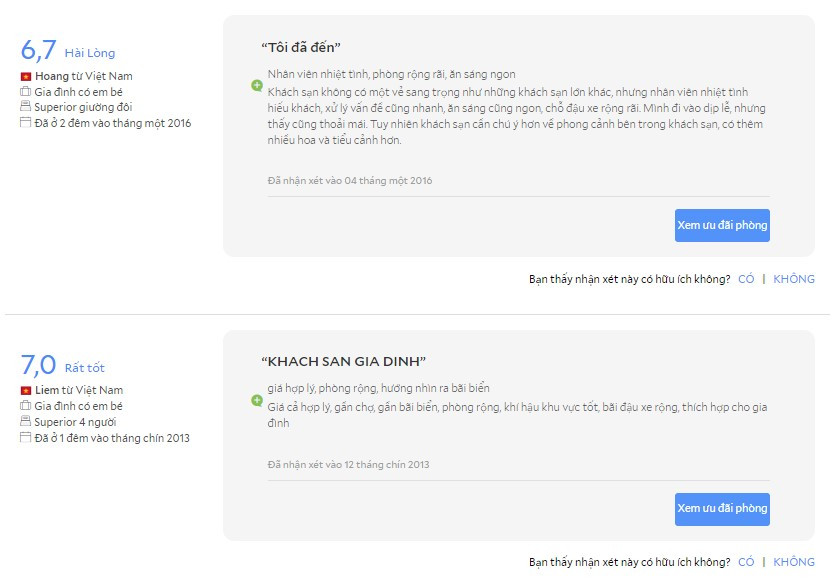Screen dimensions: 839x586
Task: Click the calendar icon for tháng một 2016 stay
Action: click(x=26, y=123)
